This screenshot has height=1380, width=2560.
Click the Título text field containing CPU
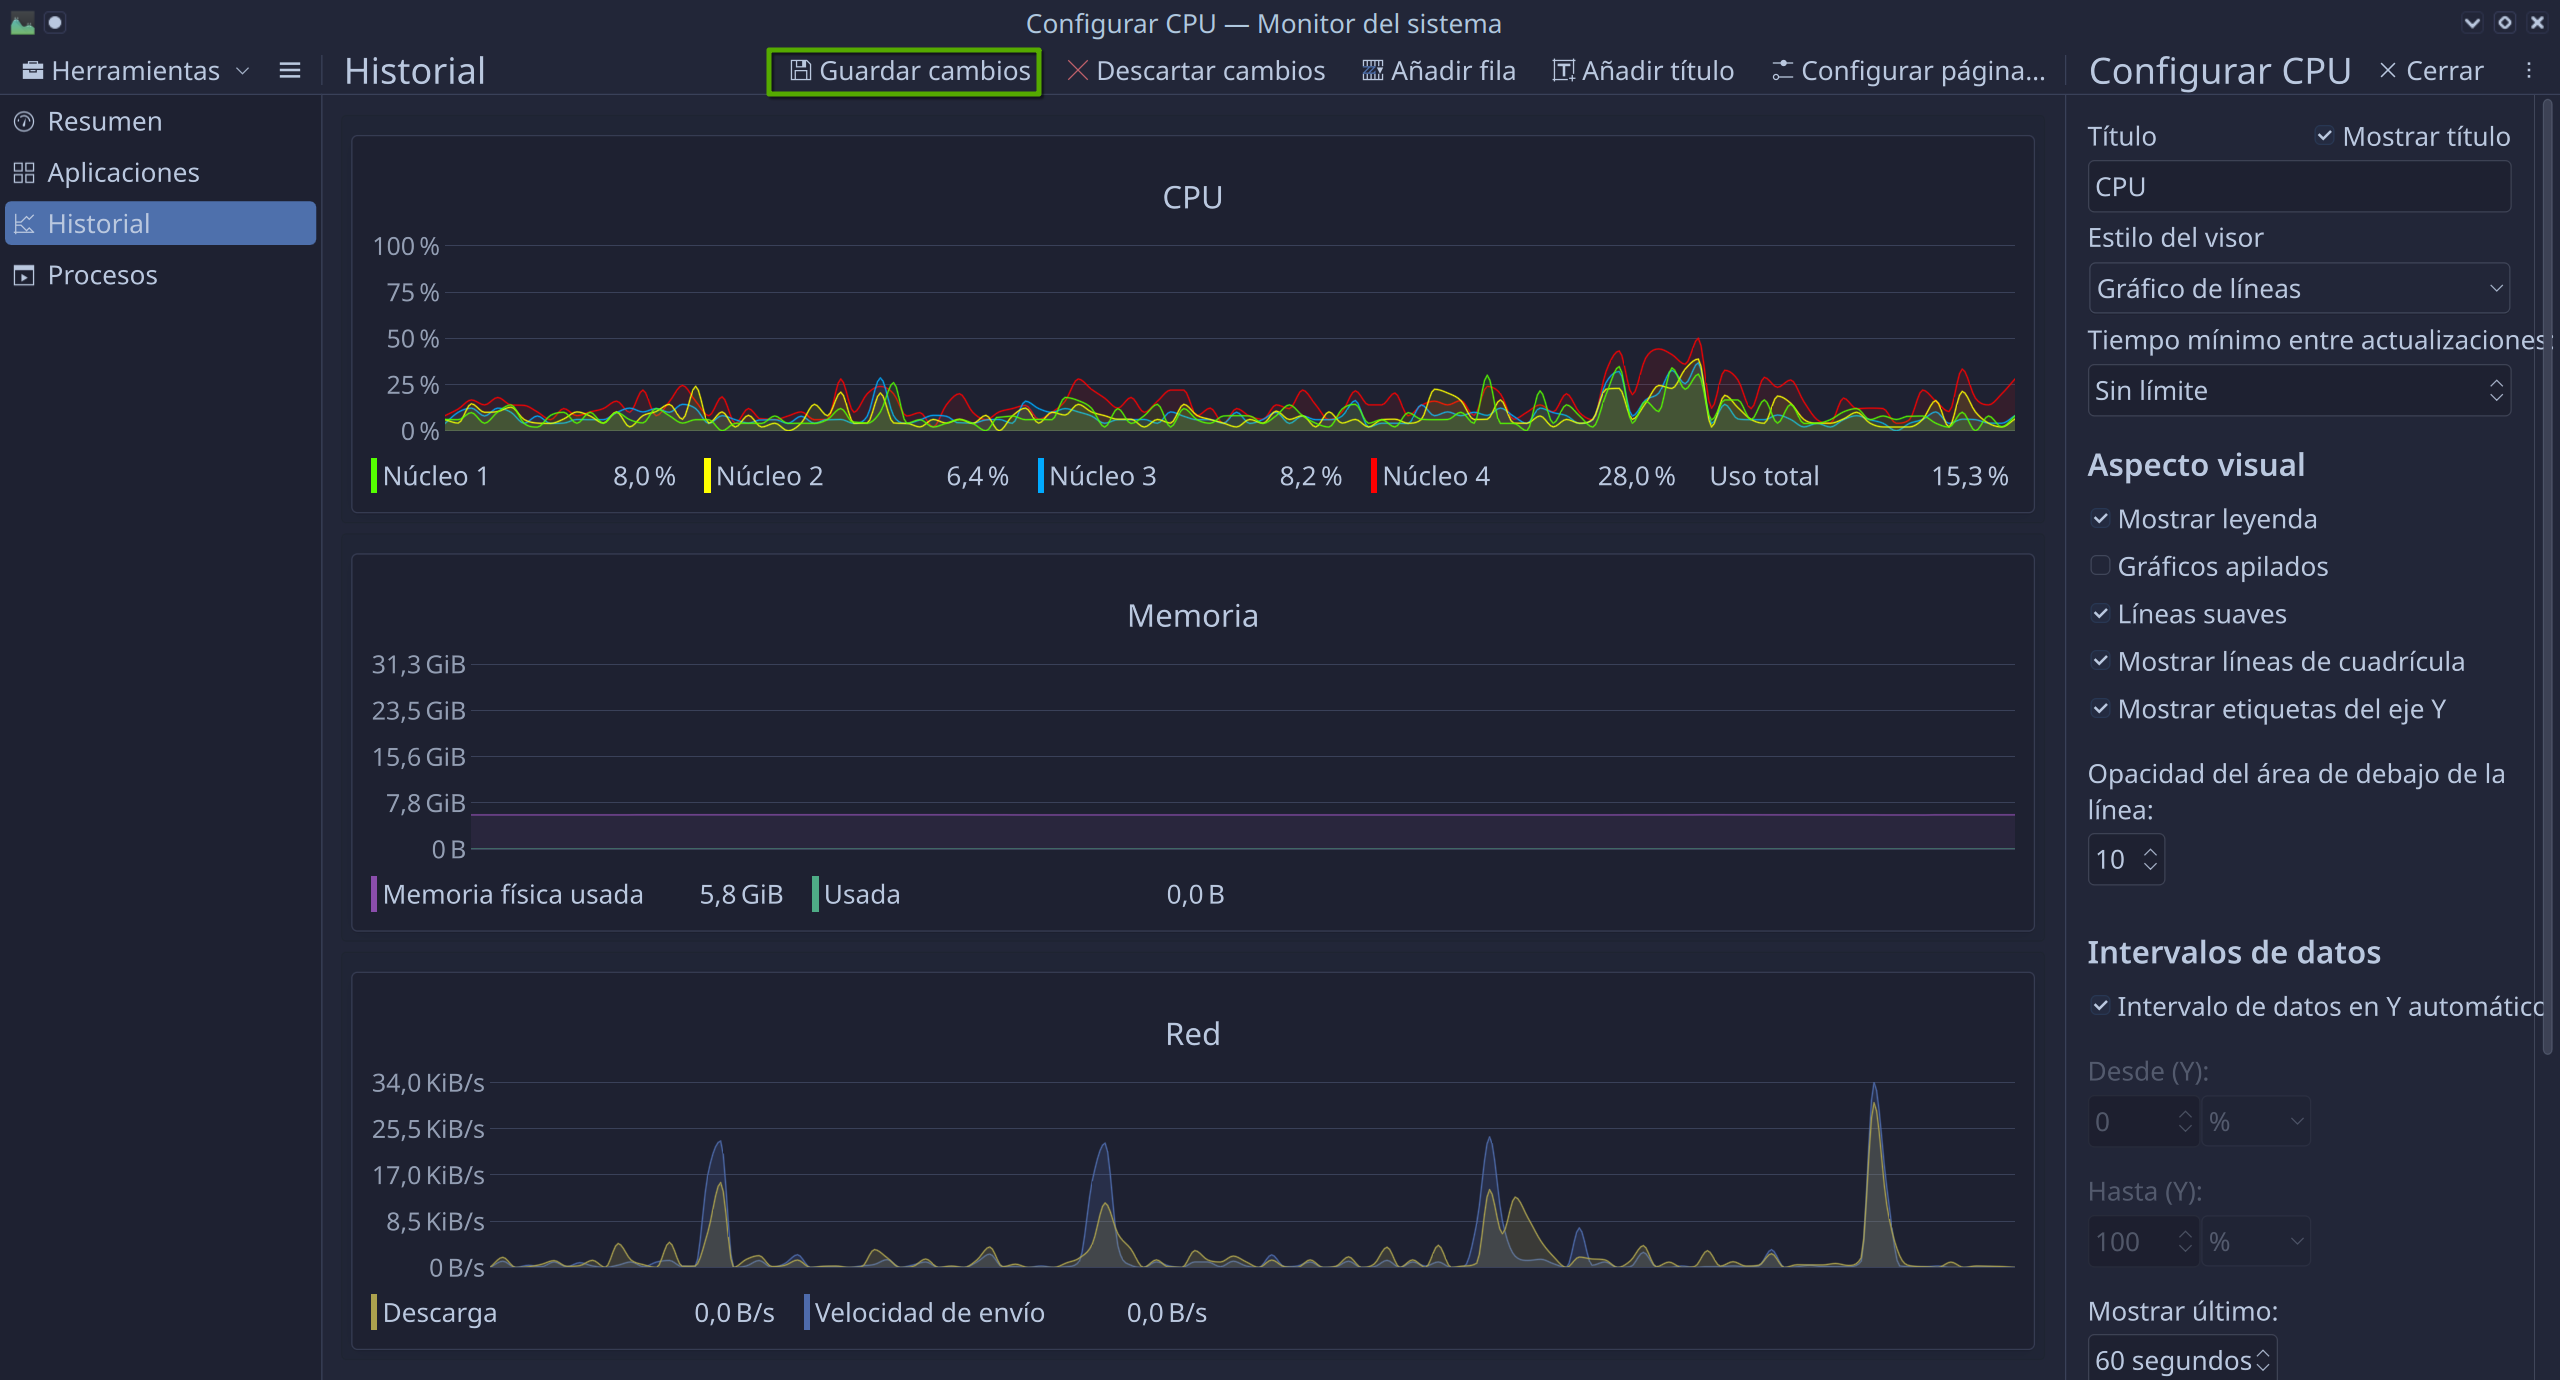click(2298, 187)
